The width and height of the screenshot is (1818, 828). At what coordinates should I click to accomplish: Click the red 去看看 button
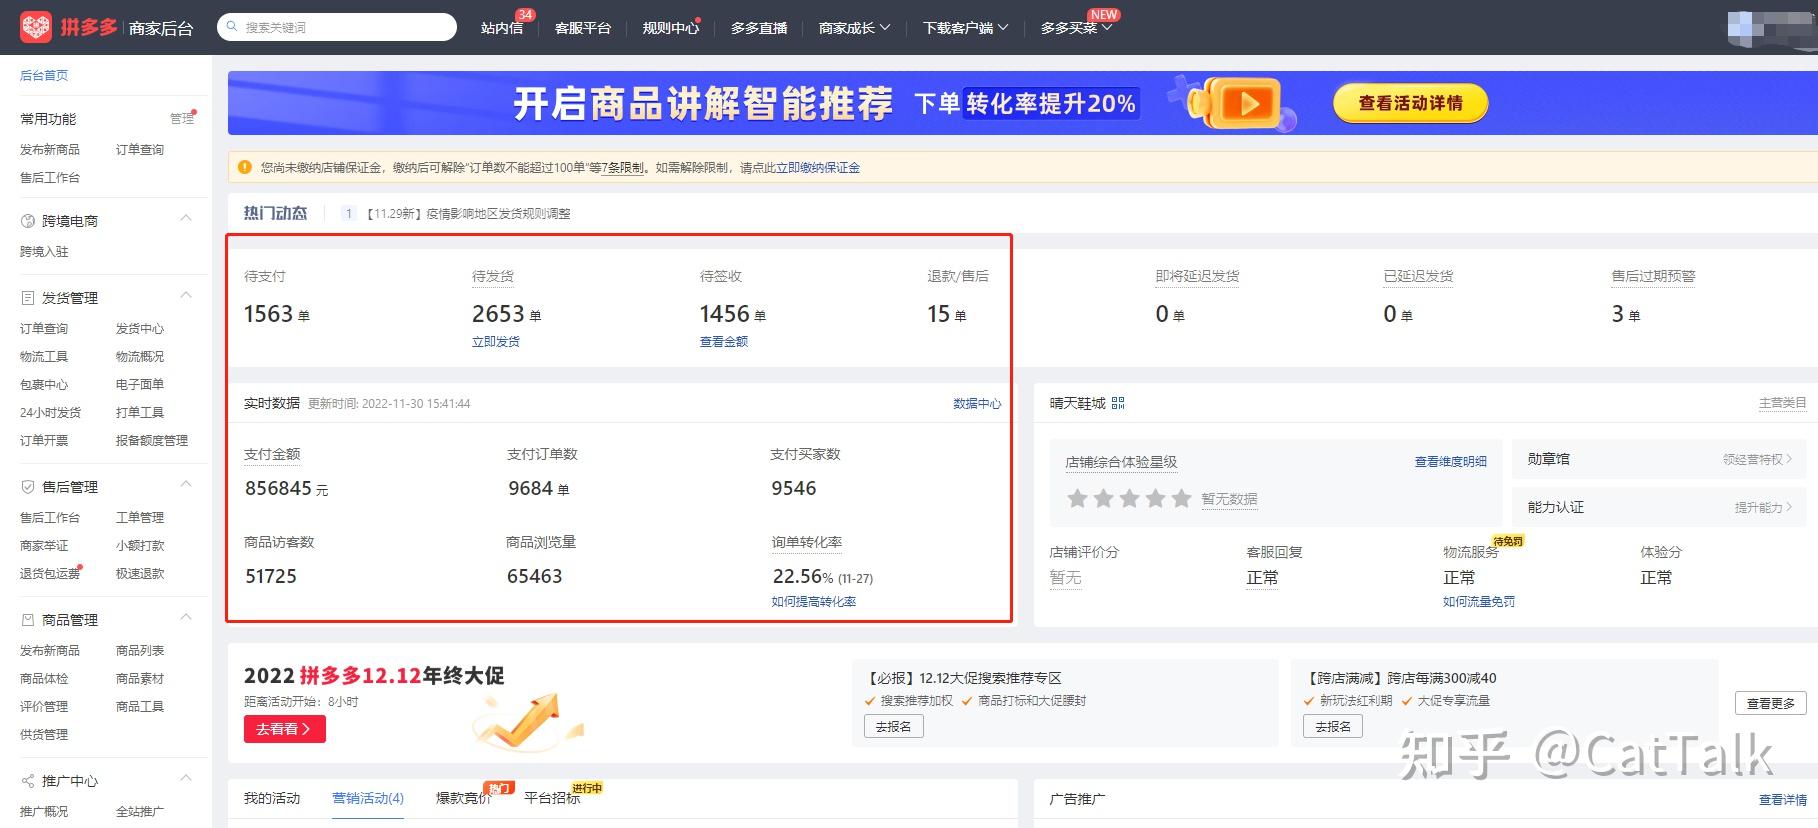click(x=285, y=729)
